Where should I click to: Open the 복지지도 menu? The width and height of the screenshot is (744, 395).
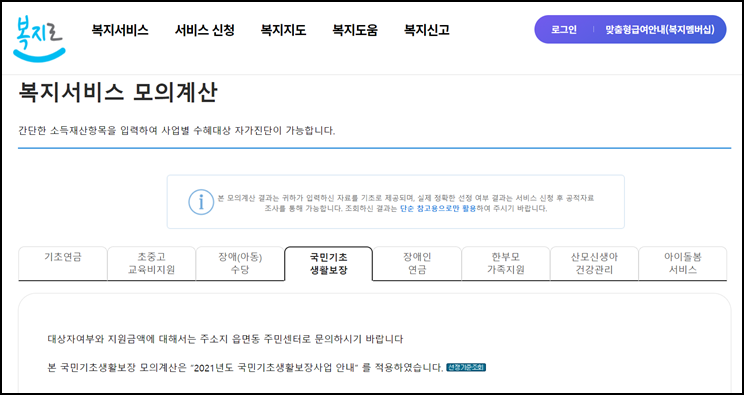click(x=283, y=30)
